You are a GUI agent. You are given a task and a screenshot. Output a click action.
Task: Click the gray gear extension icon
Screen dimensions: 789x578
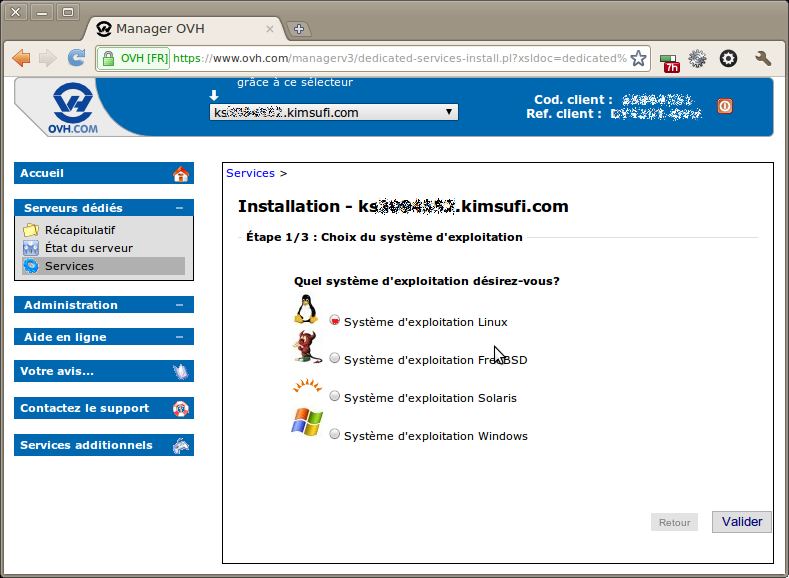[x=697, y=59]
